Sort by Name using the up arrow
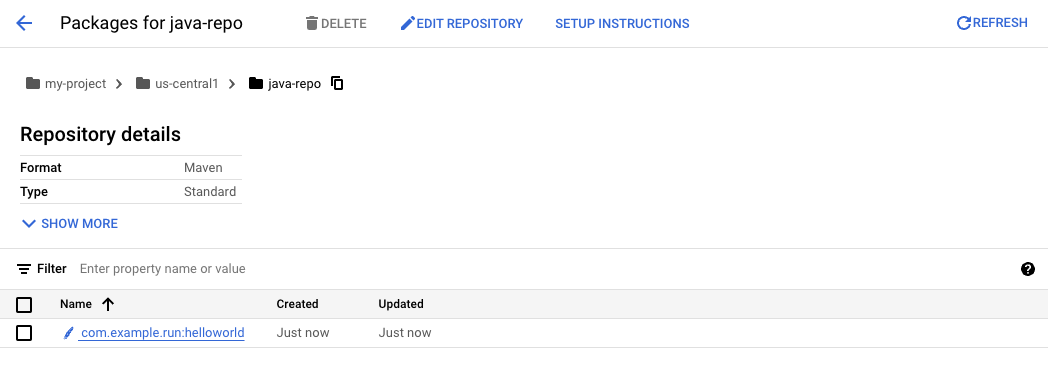 point(108,304)
